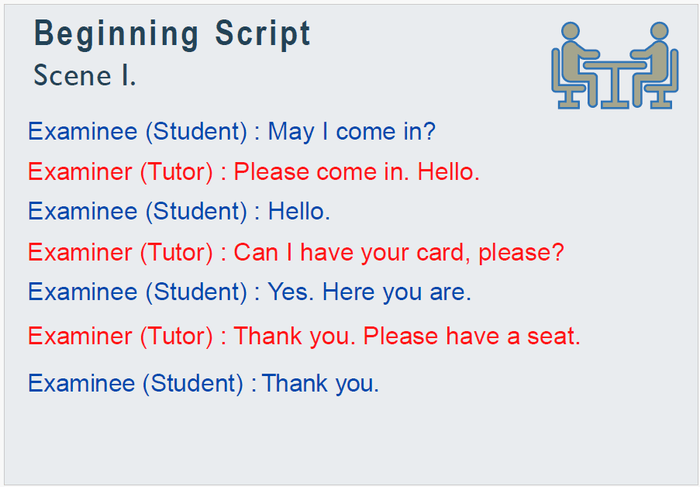Click the two people at table icon
Screen dimensions: 700x487
point(615,66)
